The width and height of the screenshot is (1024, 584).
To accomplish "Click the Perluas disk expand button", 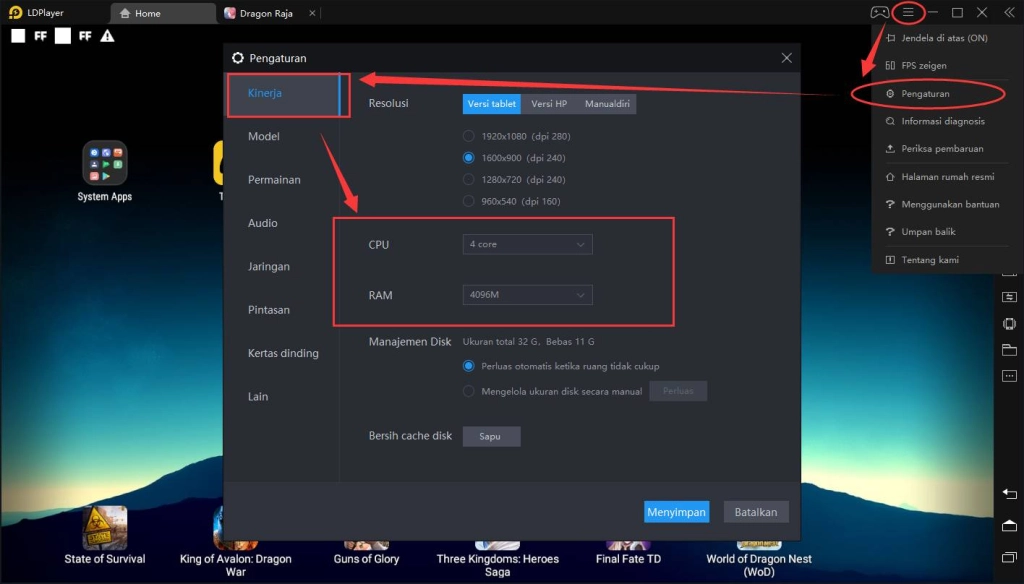I will [x=678, y=391].
